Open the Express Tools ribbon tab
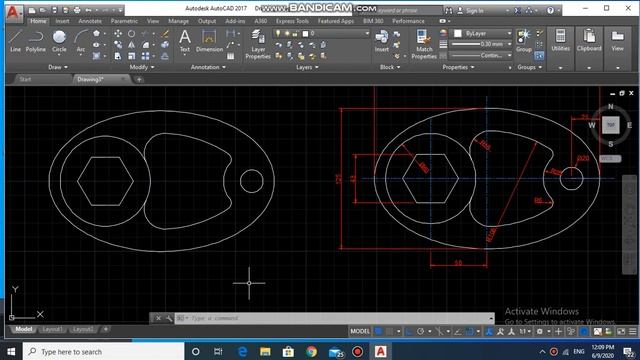640x360 pixels. click(292, 21)
